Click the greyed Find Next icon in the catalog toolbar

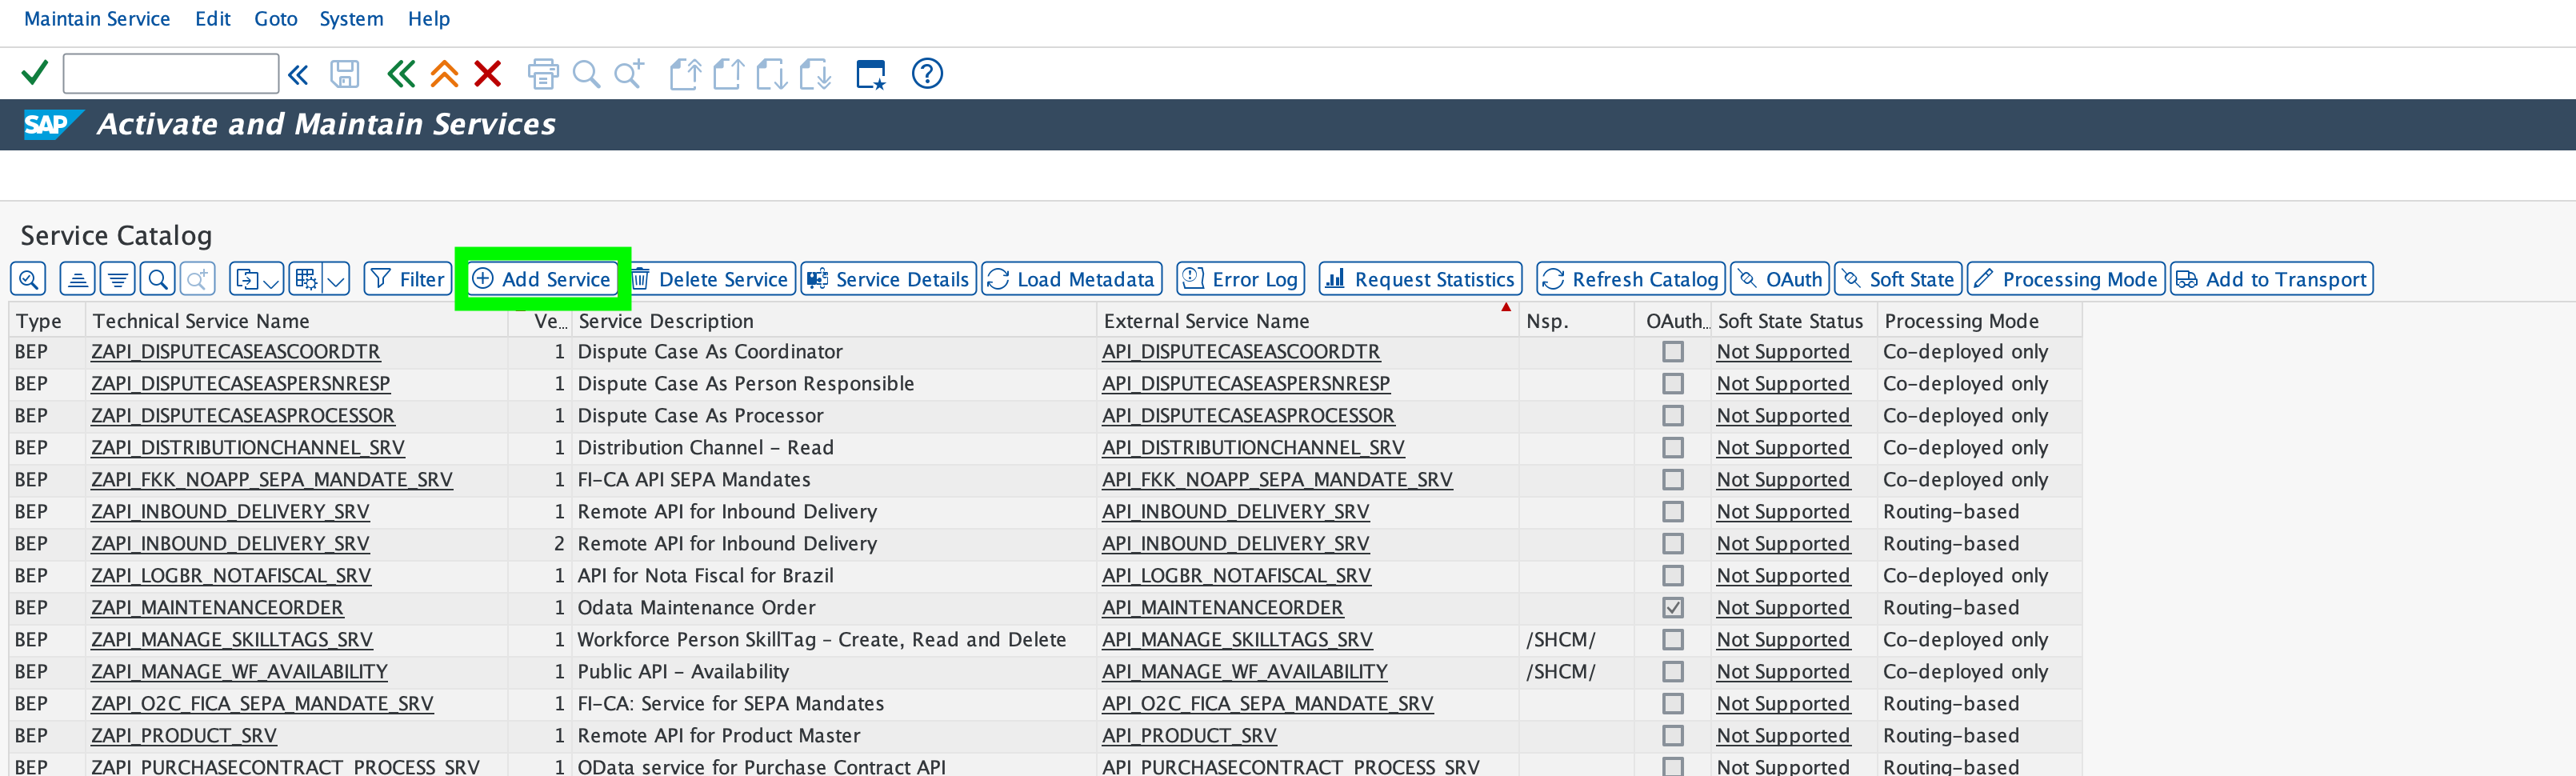(x=198, y=279)
